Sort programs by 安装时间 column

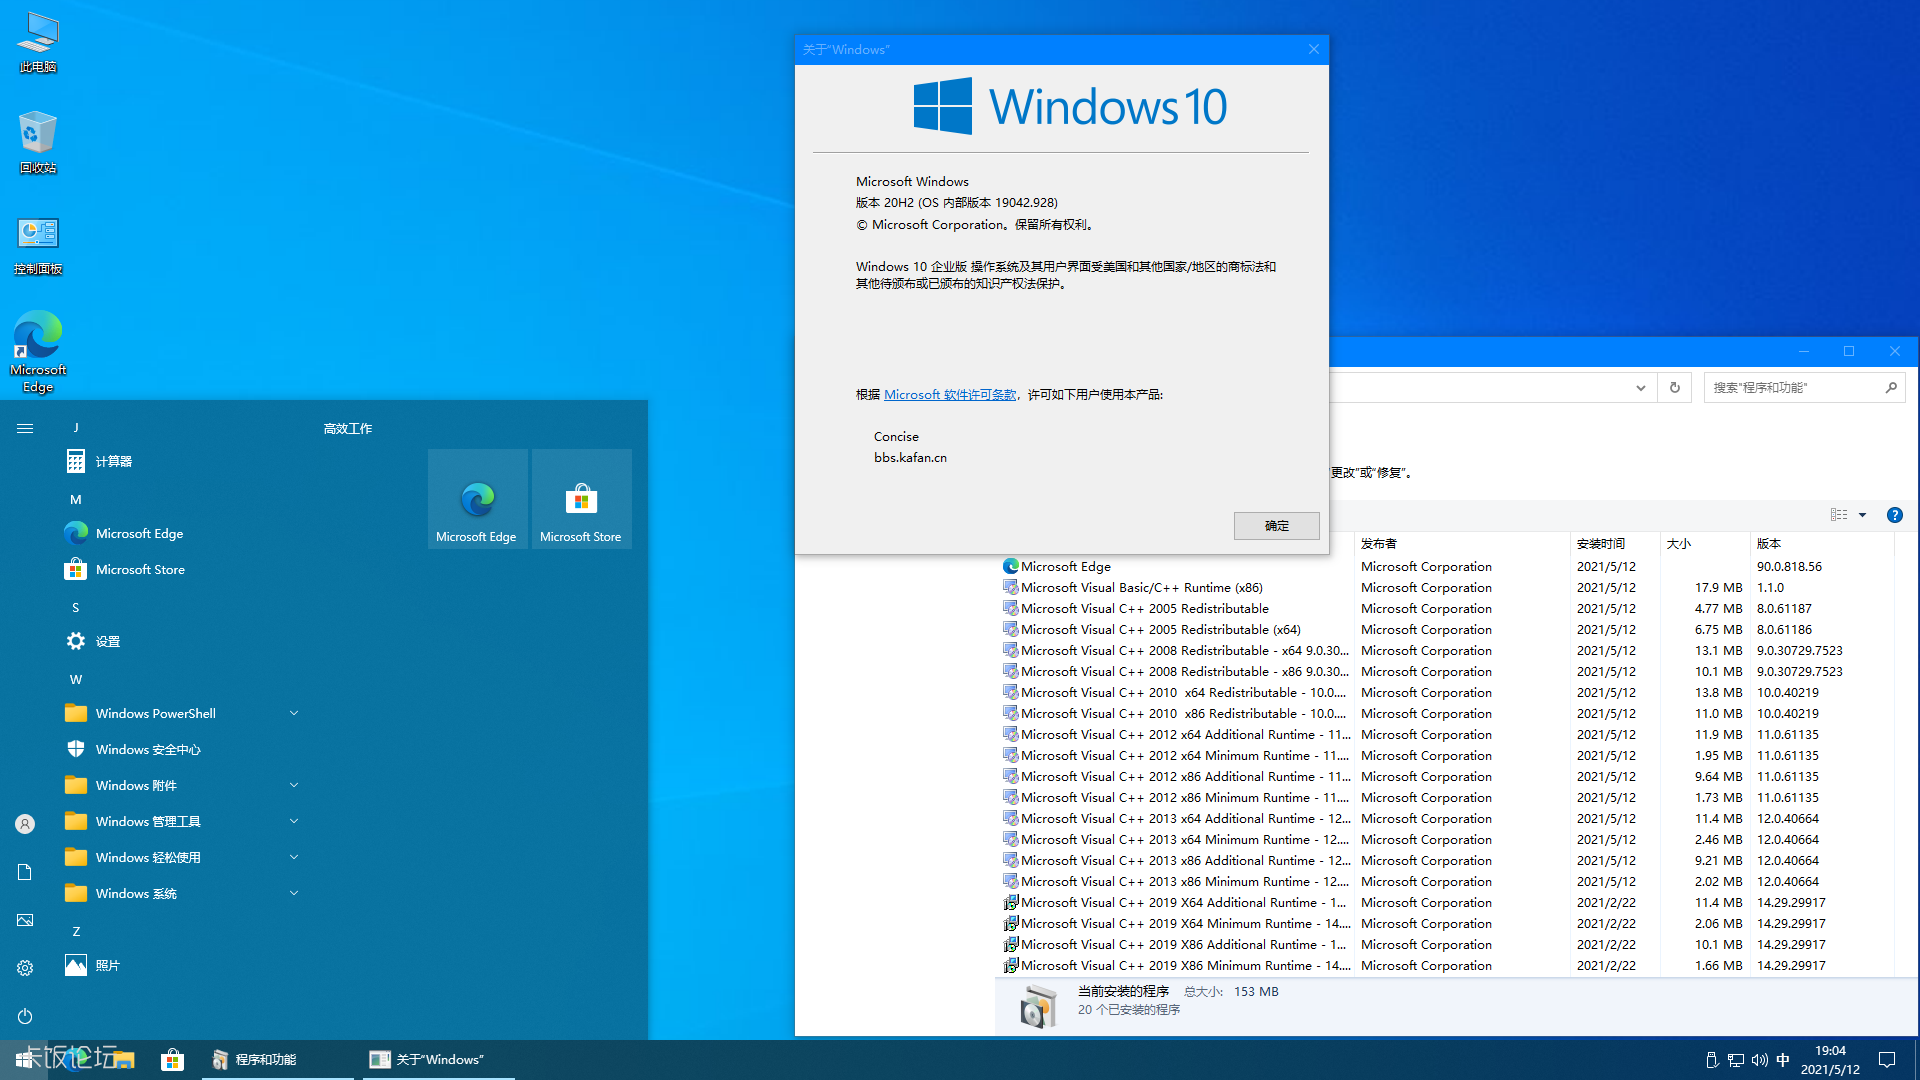[x=1614, y=544]
